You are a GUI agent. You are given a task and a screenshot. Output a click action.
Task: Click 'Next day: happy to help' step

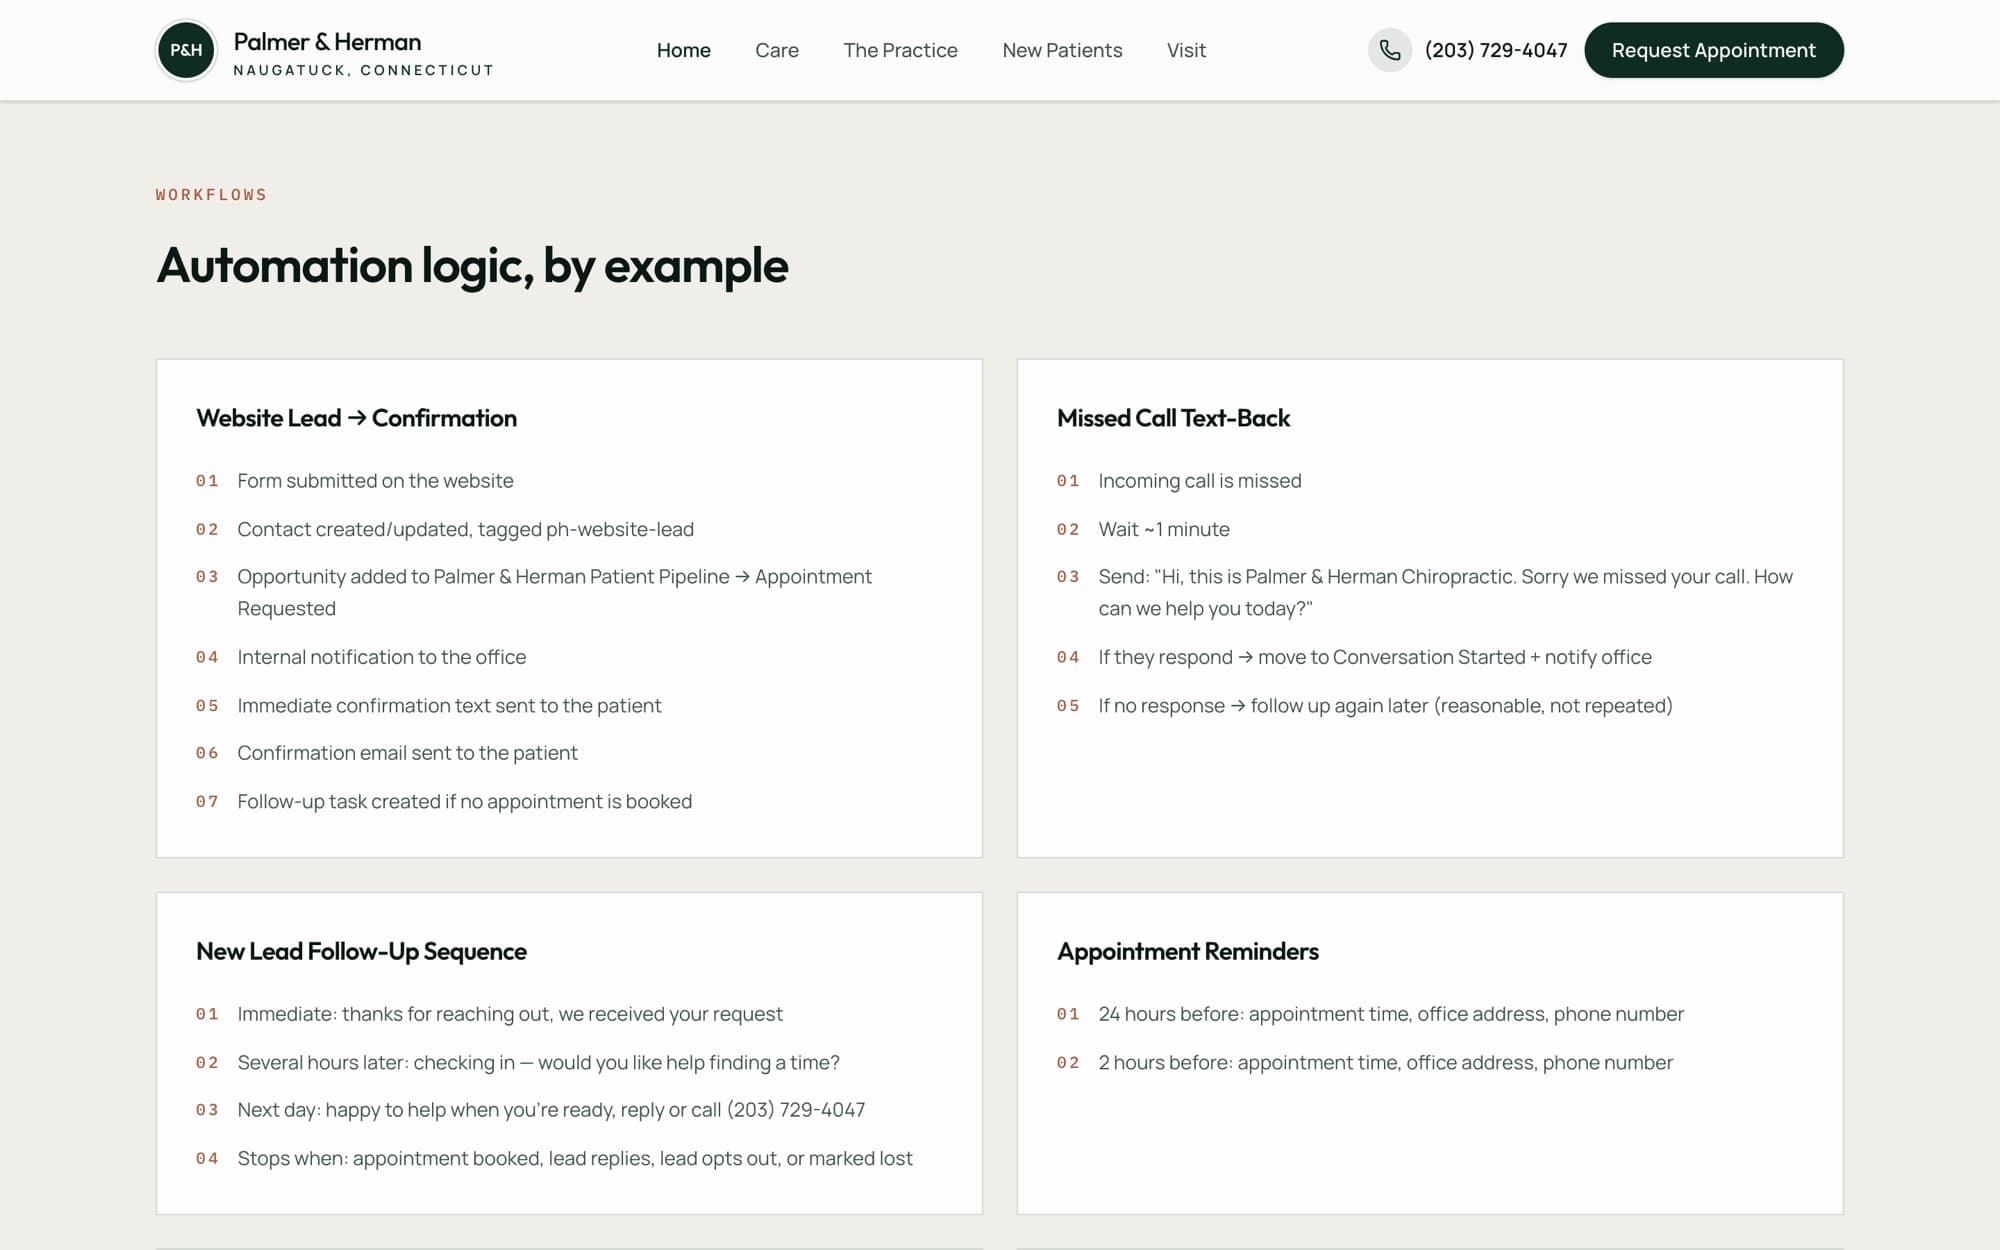click(551, 1110)
